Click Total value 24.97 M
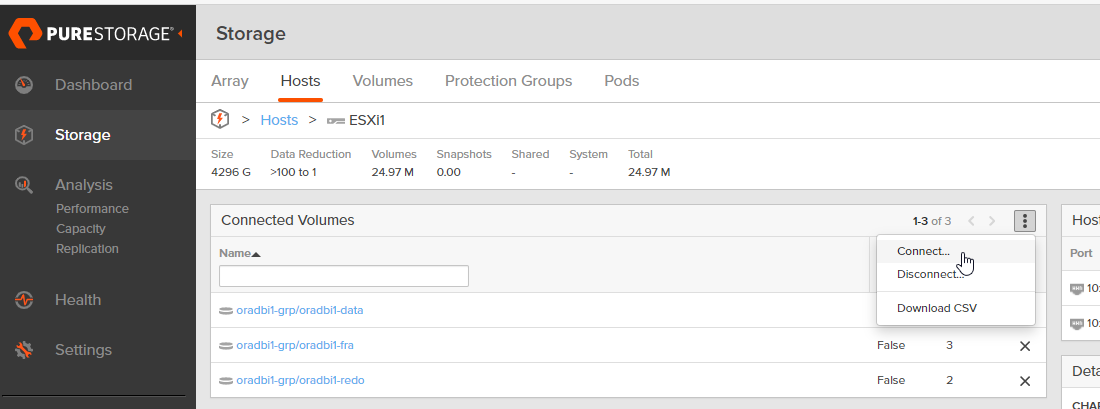Screen dimensions: 1100x409 (x=649, y=172)
